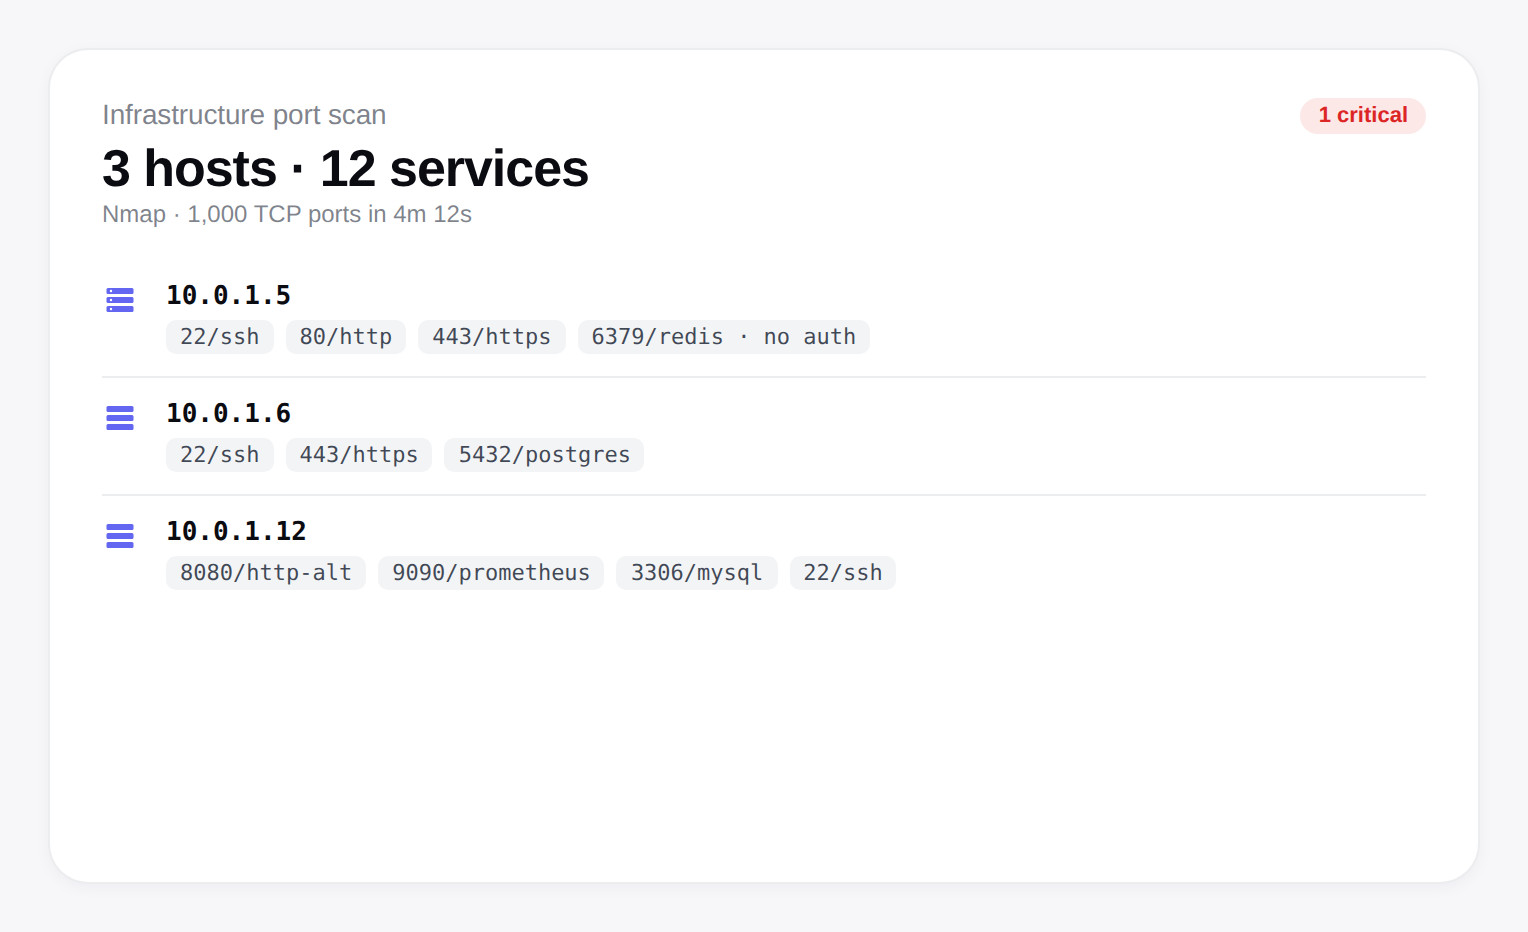Click the server icon beside 10.0.1.6
This screenshot has width=1528, height=932.
click(x=120, y=418)
